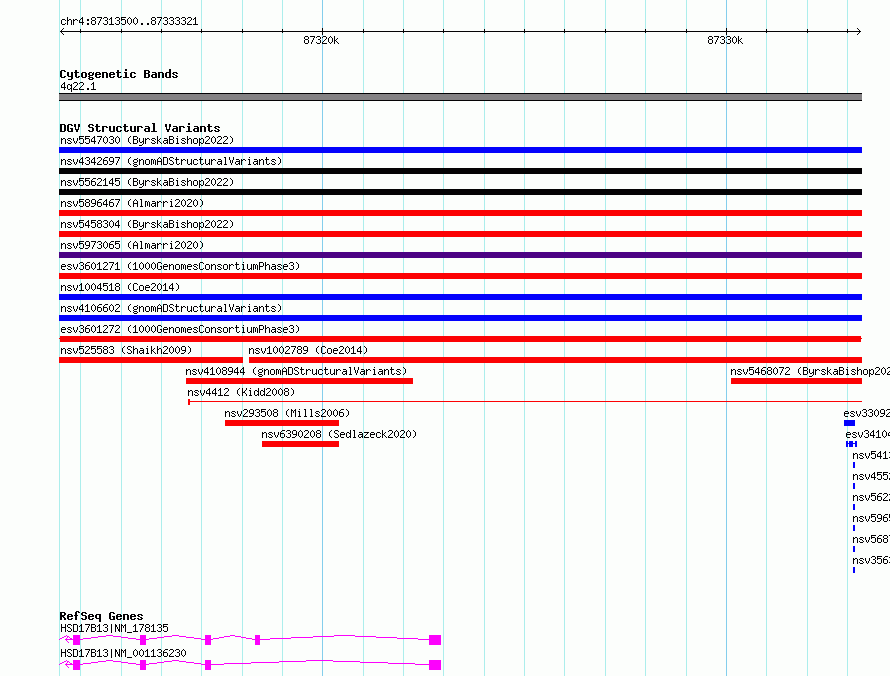This screenshot has height=676, width=890.
Task: Click nsv4412 (Kidd2008) label
Action: click(x=241, y=392)
